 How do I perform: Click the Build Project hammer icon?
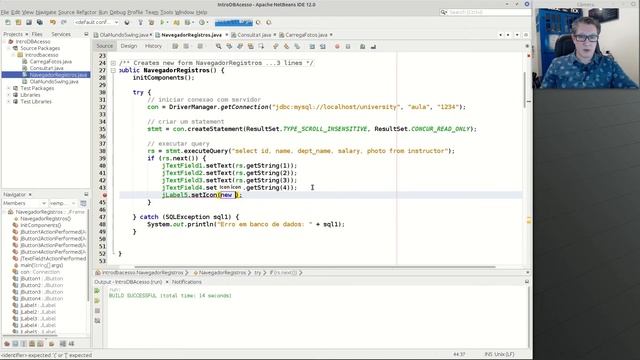140,22
